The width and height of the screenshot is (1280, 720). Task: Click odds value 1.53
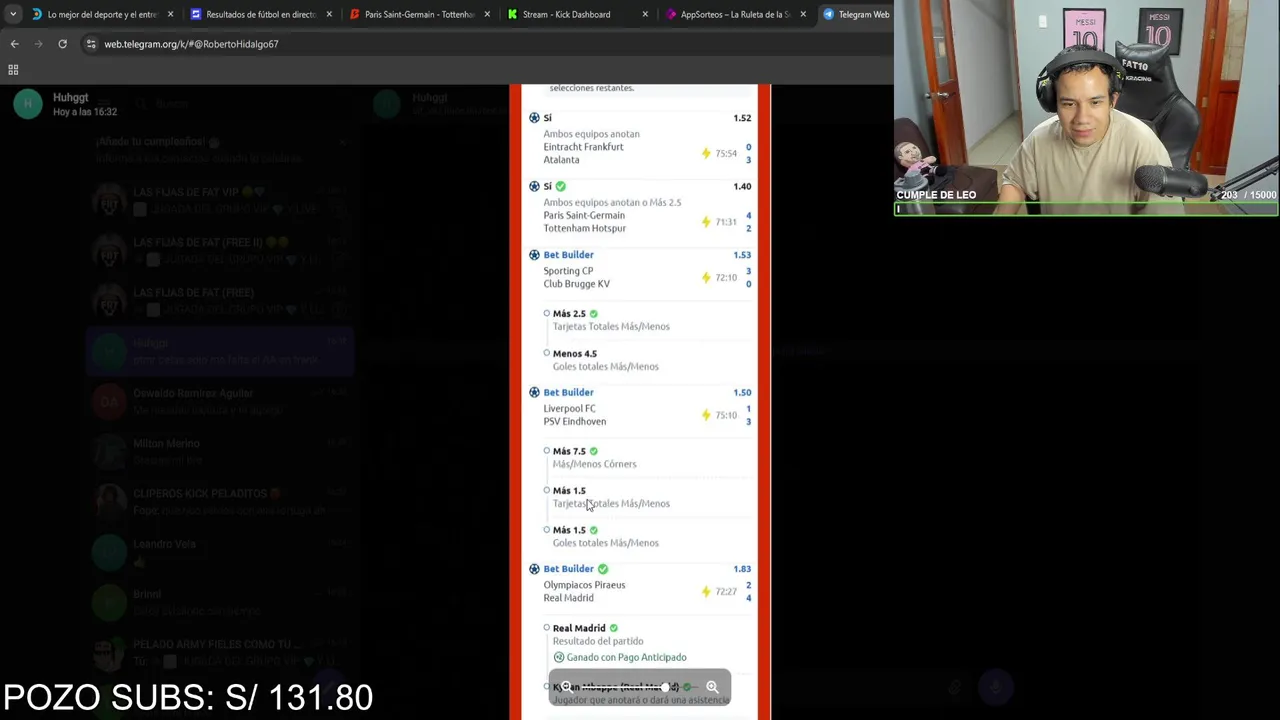point(742,255)
